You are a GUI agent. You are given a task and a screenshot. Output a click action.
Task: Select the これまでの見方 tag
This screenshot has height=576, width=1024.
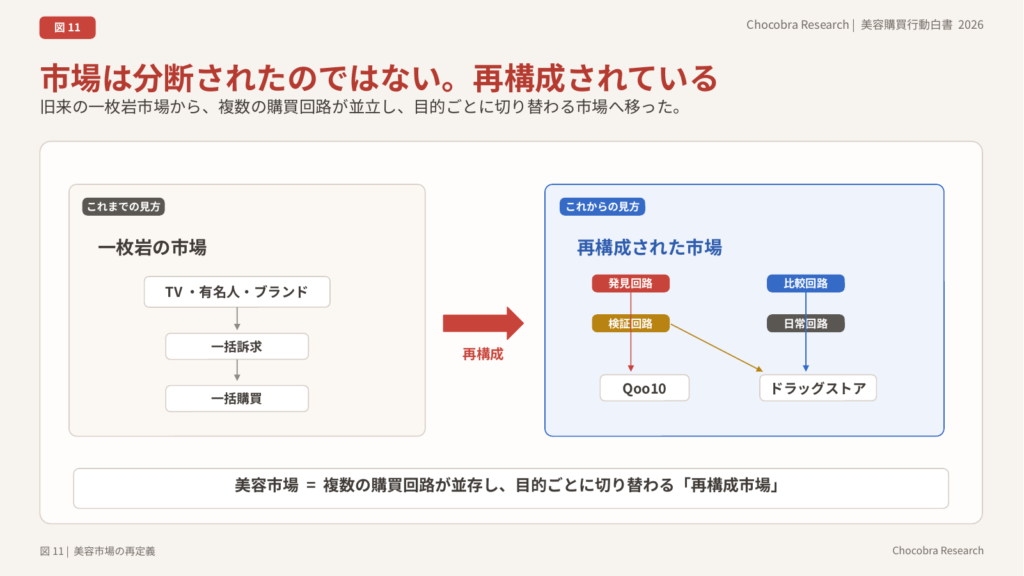(124, 207)
